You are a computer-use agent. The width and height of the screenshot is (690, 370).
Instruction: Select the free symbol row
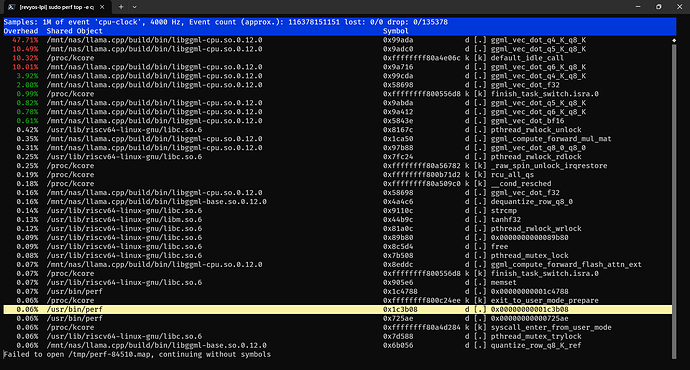coord(338,246)
